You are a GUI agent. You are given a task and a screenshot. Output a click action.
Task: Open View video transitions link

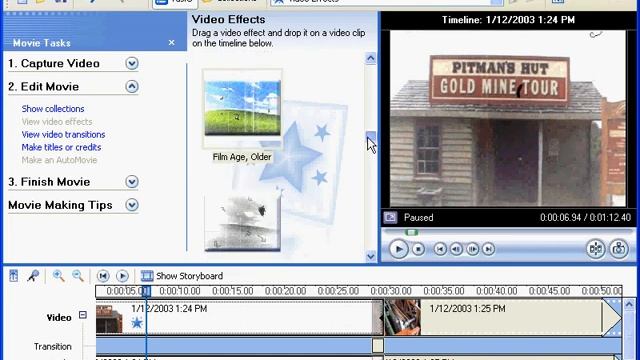click(63, 134)
